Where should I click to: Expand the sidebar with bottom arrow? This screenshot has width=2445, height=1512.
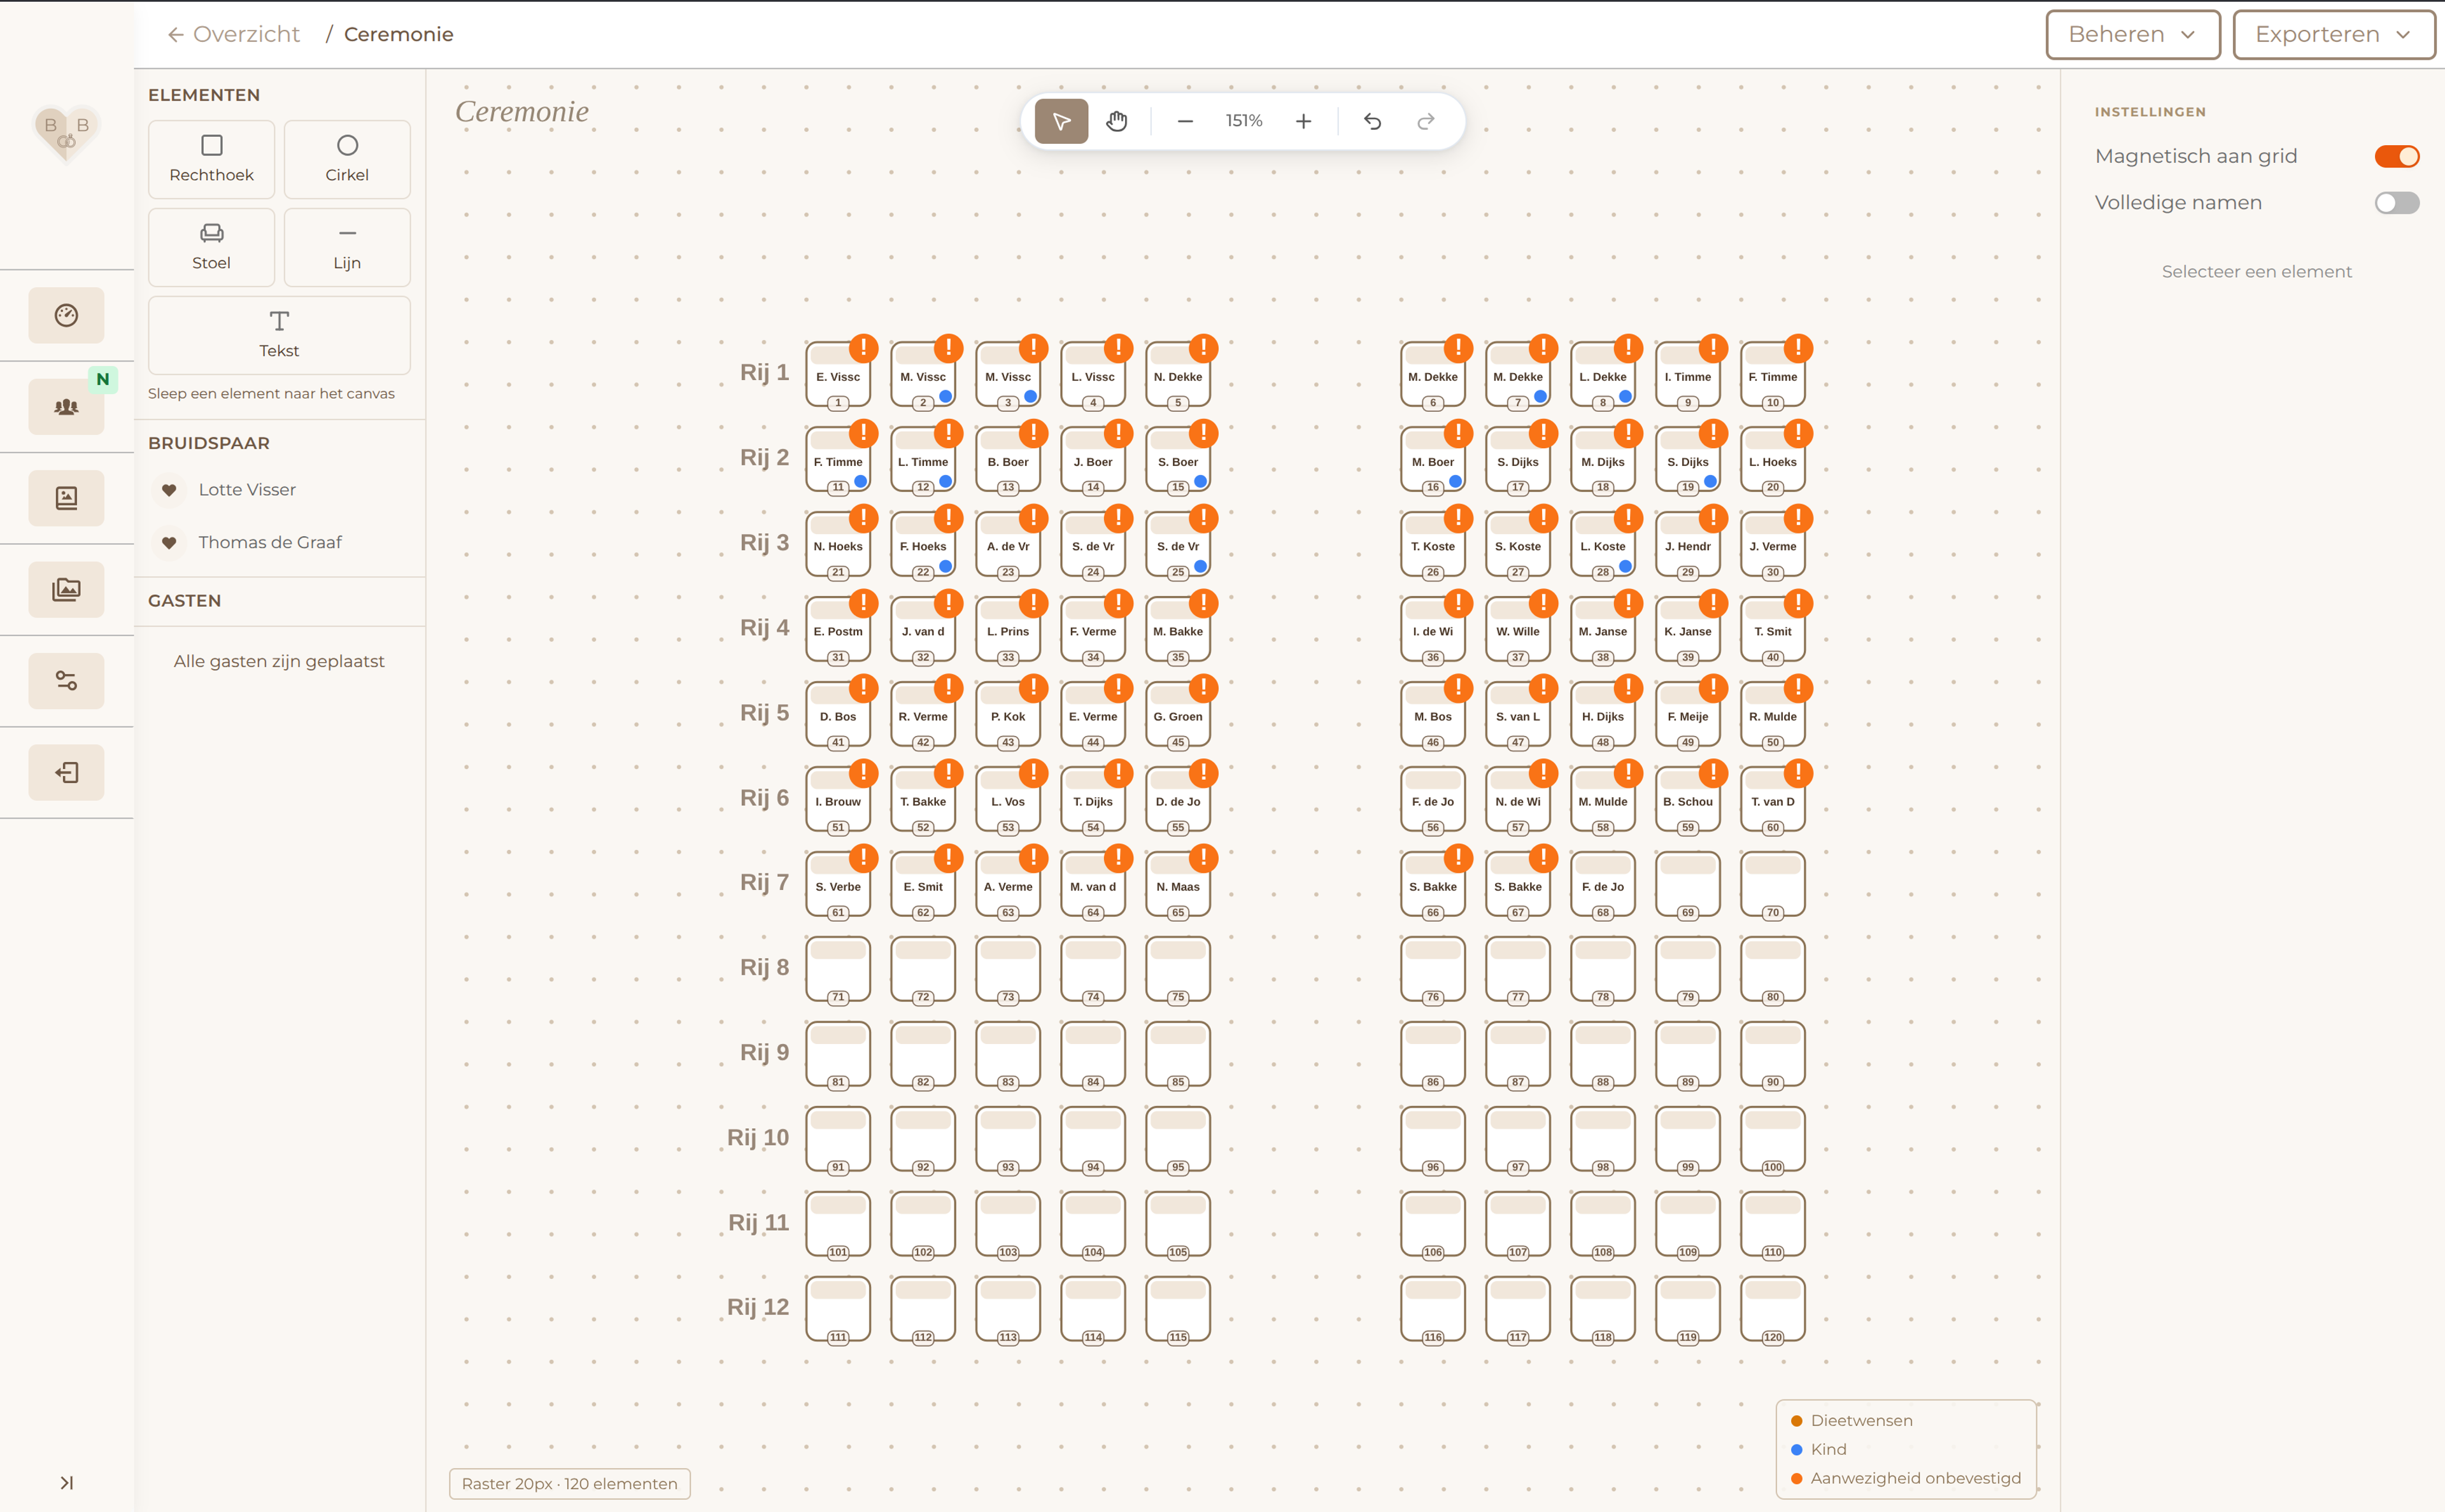[66, 1482]
